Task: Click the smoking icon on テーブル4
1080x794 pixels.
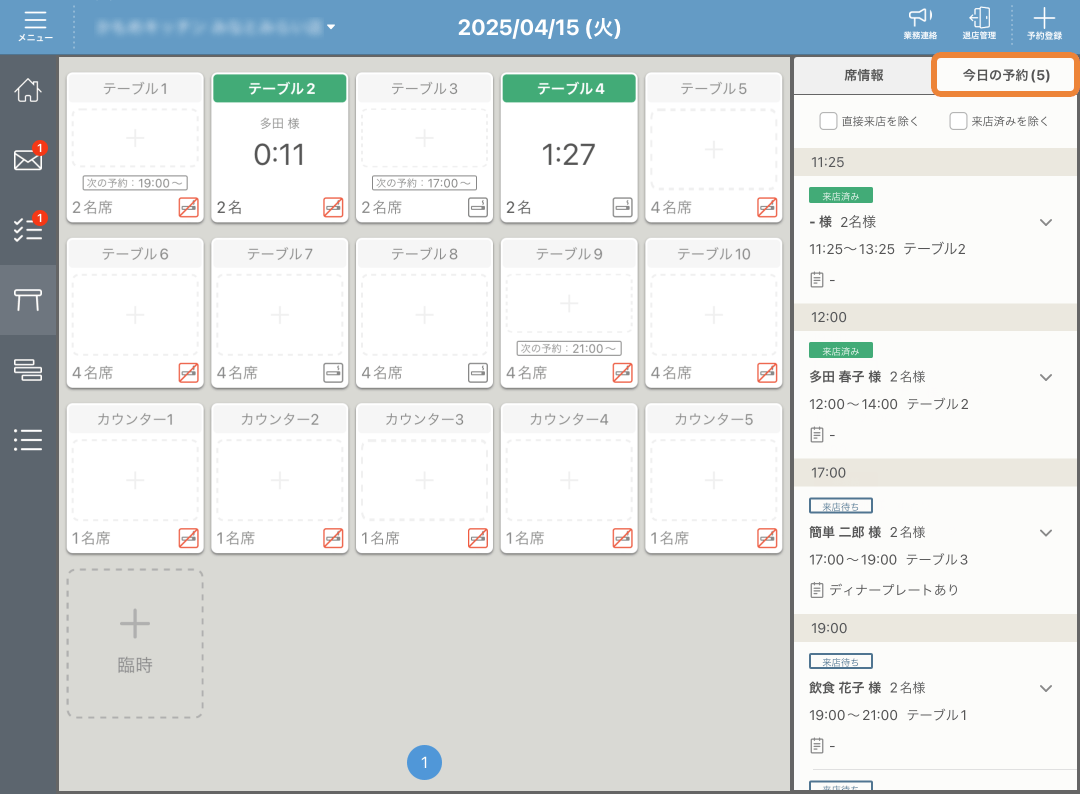Action: (x=623, y=207)
